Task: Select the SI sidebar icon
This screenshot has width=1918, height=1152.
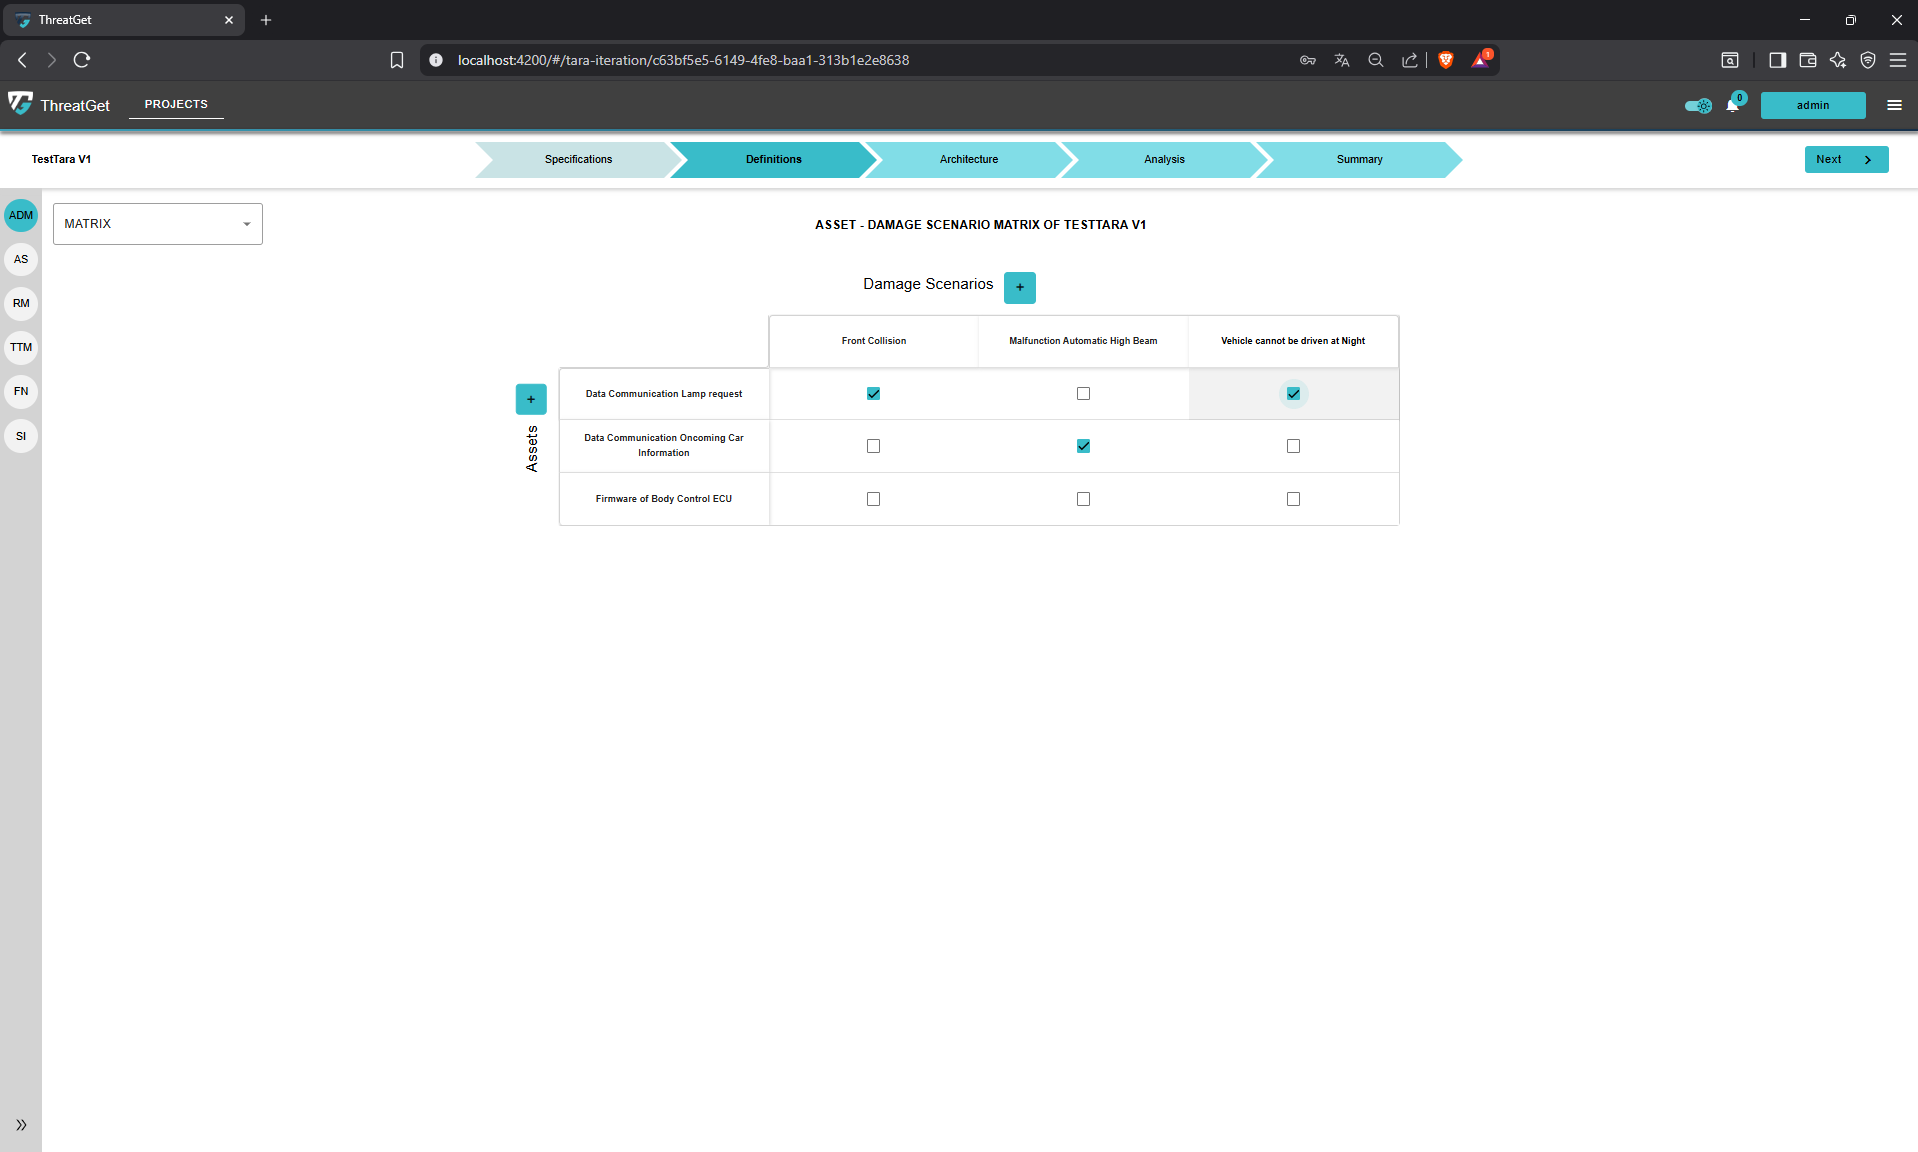Action: 21,436
